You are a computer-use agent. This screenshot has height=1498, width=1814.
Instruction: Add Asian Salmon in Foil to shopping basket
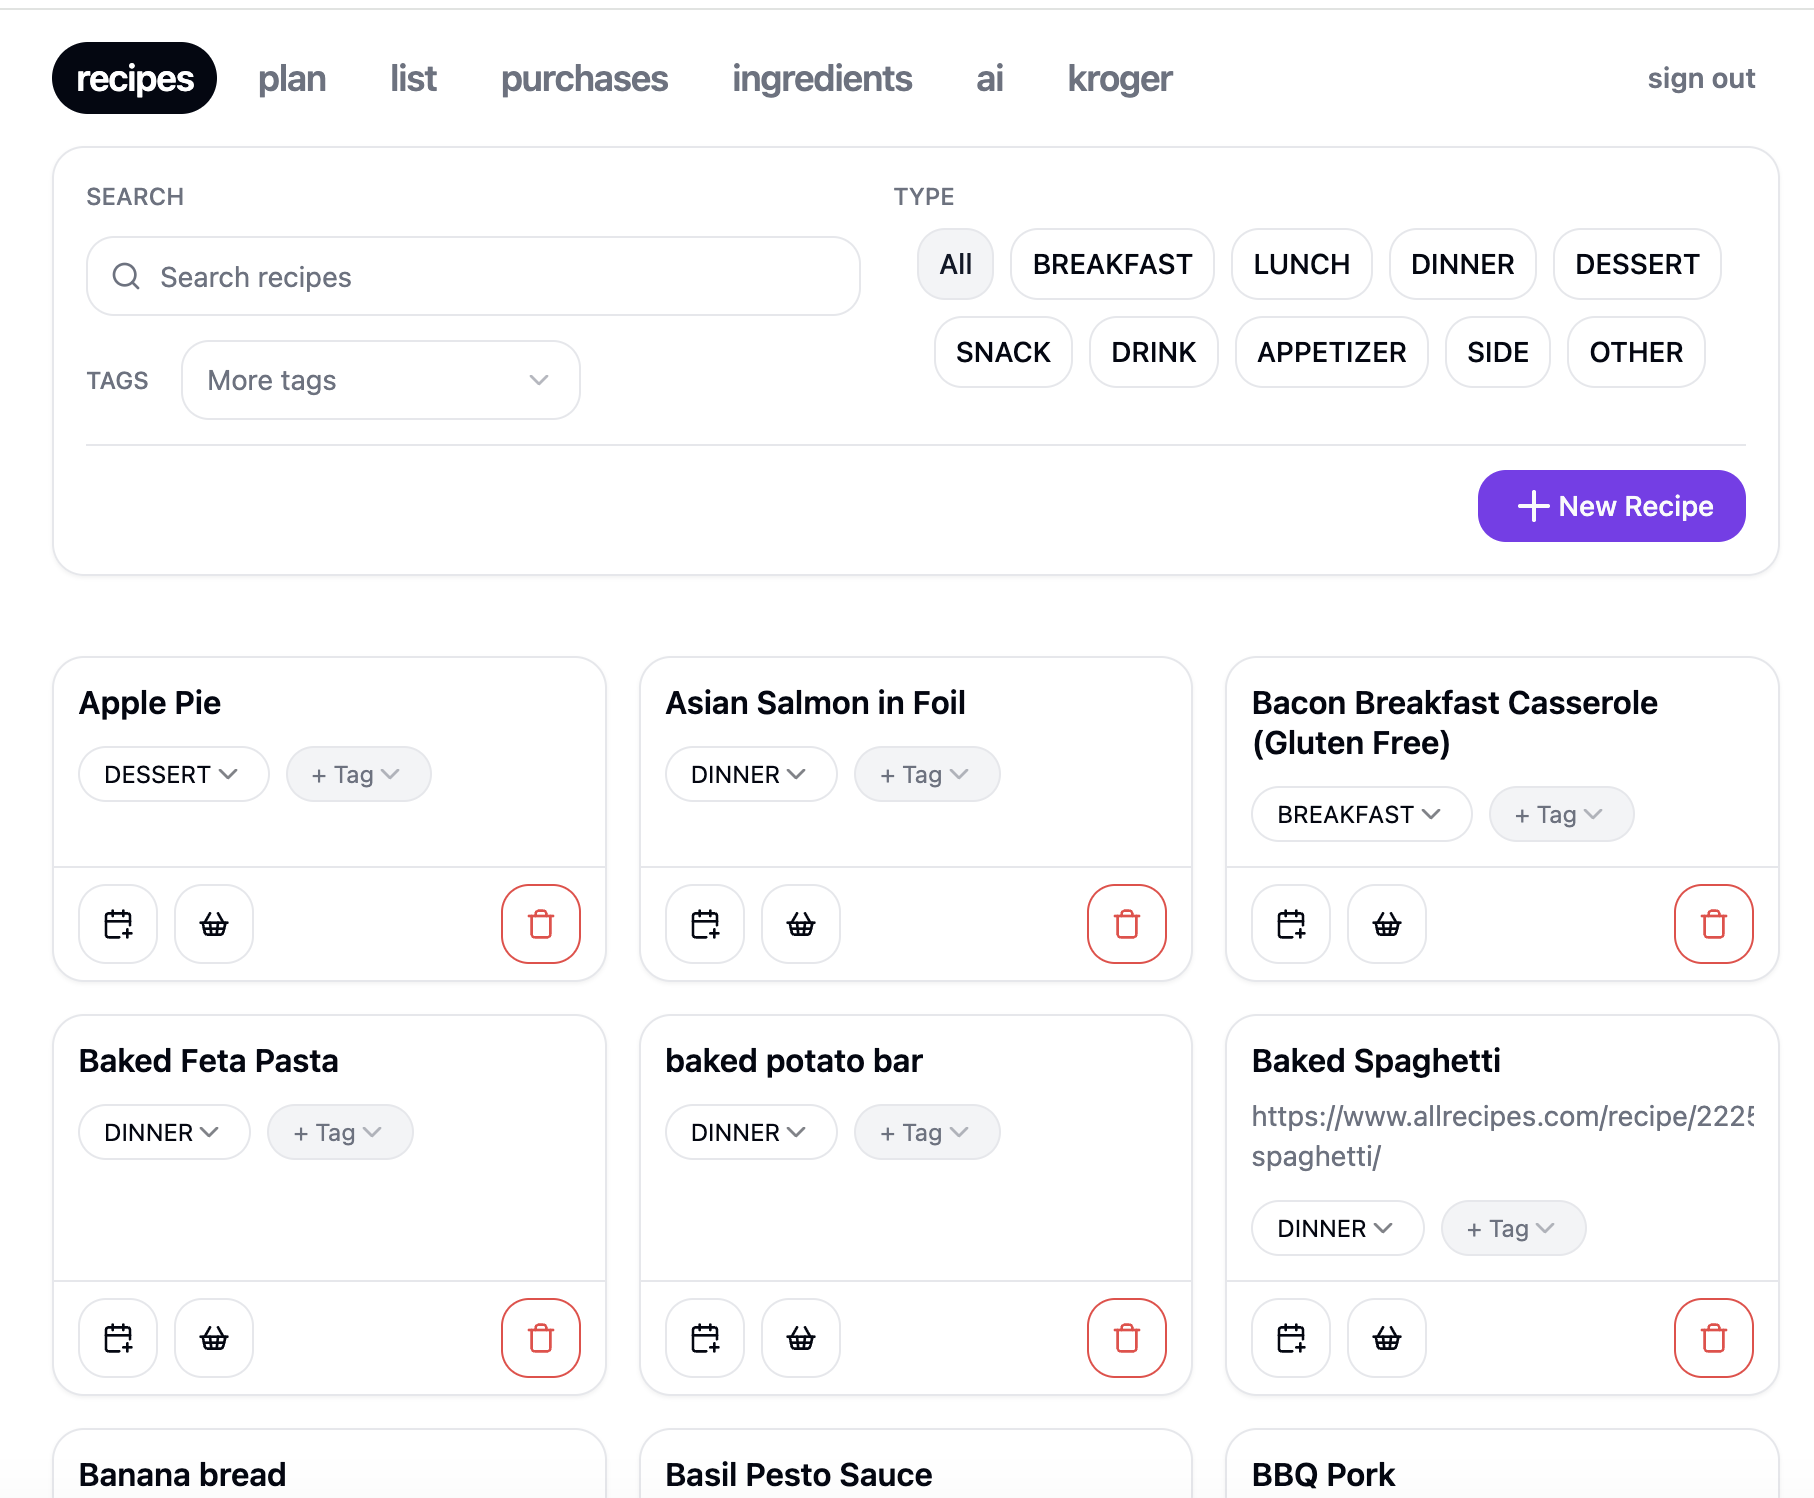[800, 924]
